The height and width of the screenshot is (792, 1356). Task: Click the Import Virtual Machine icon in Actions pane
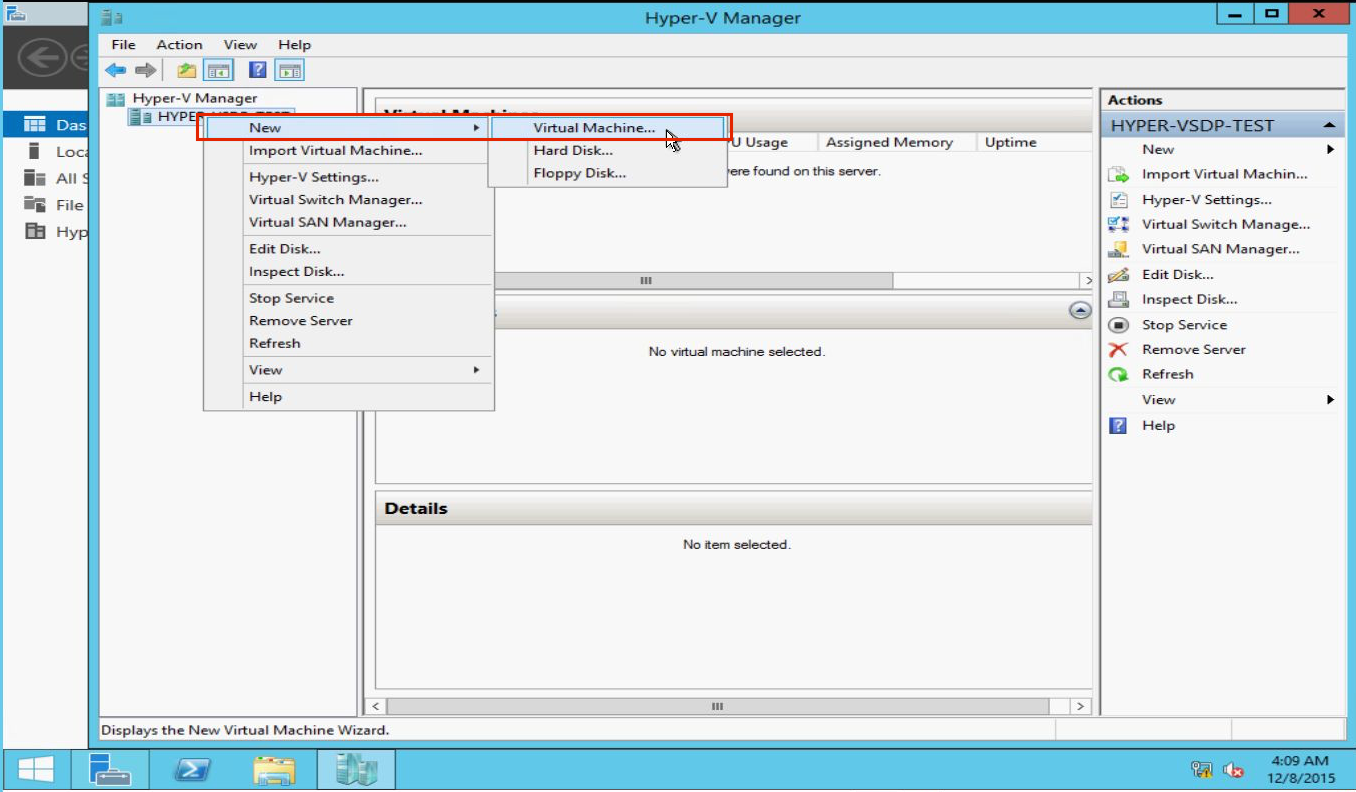1119,174
